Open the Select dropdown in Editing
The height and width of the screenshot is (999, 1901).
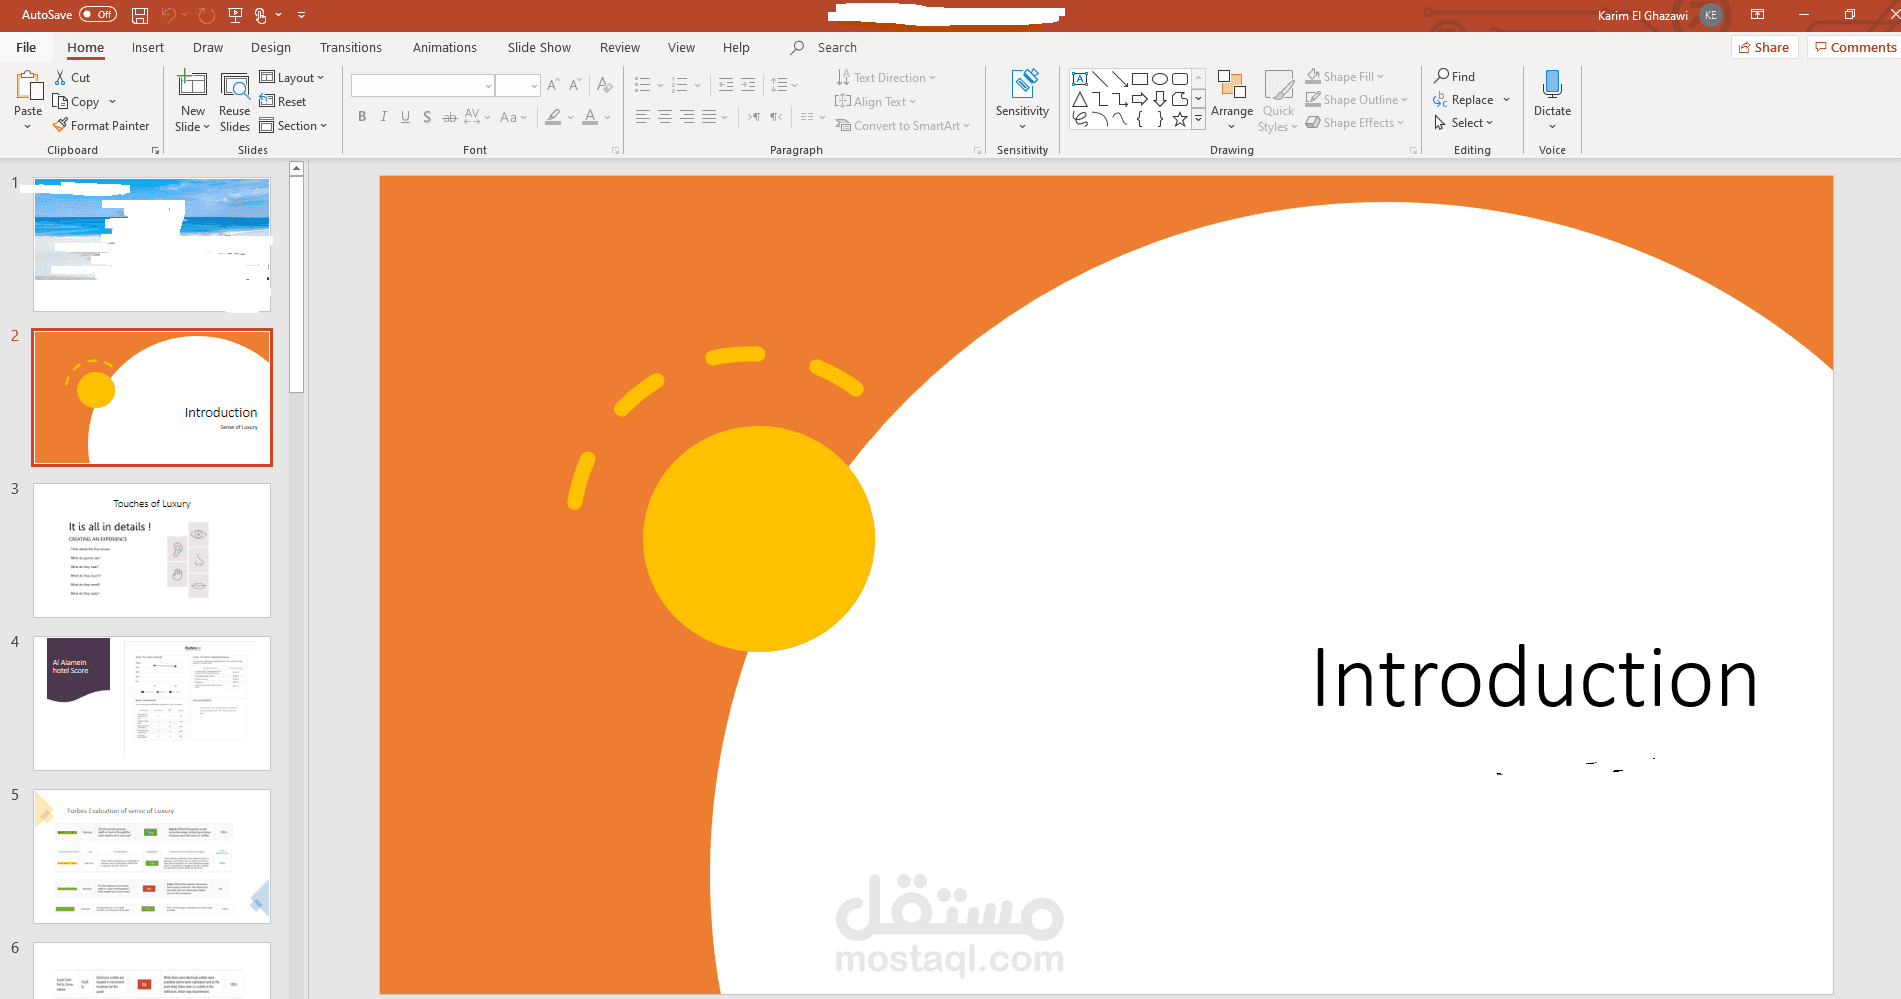(x=1463, y=122)
